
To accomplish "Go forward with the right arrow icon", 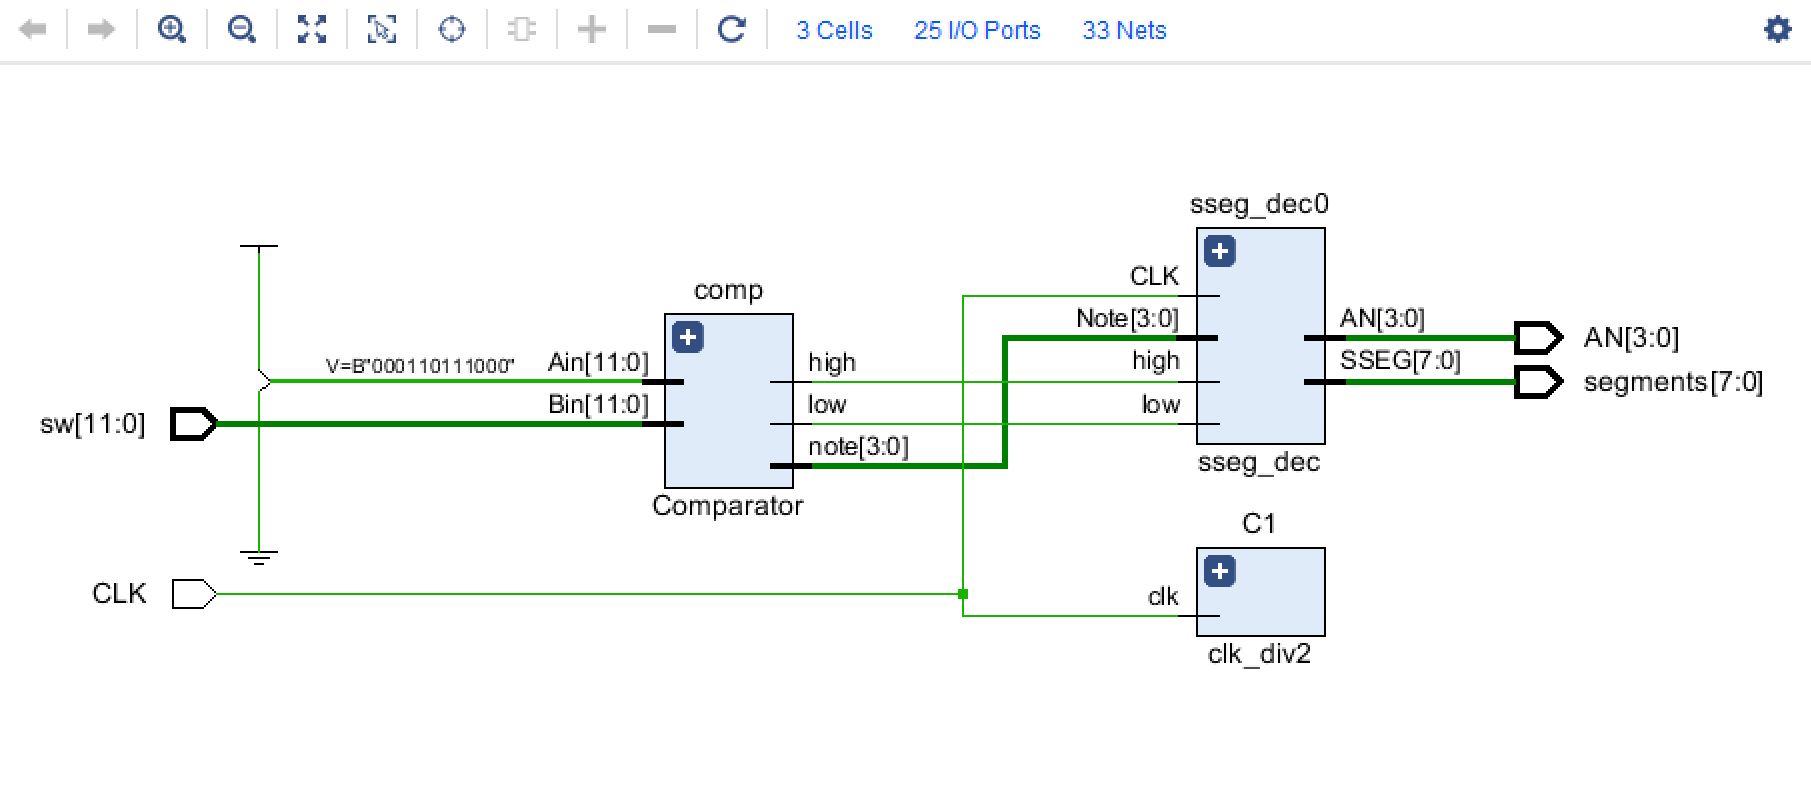I will click(x=101, y=30).
